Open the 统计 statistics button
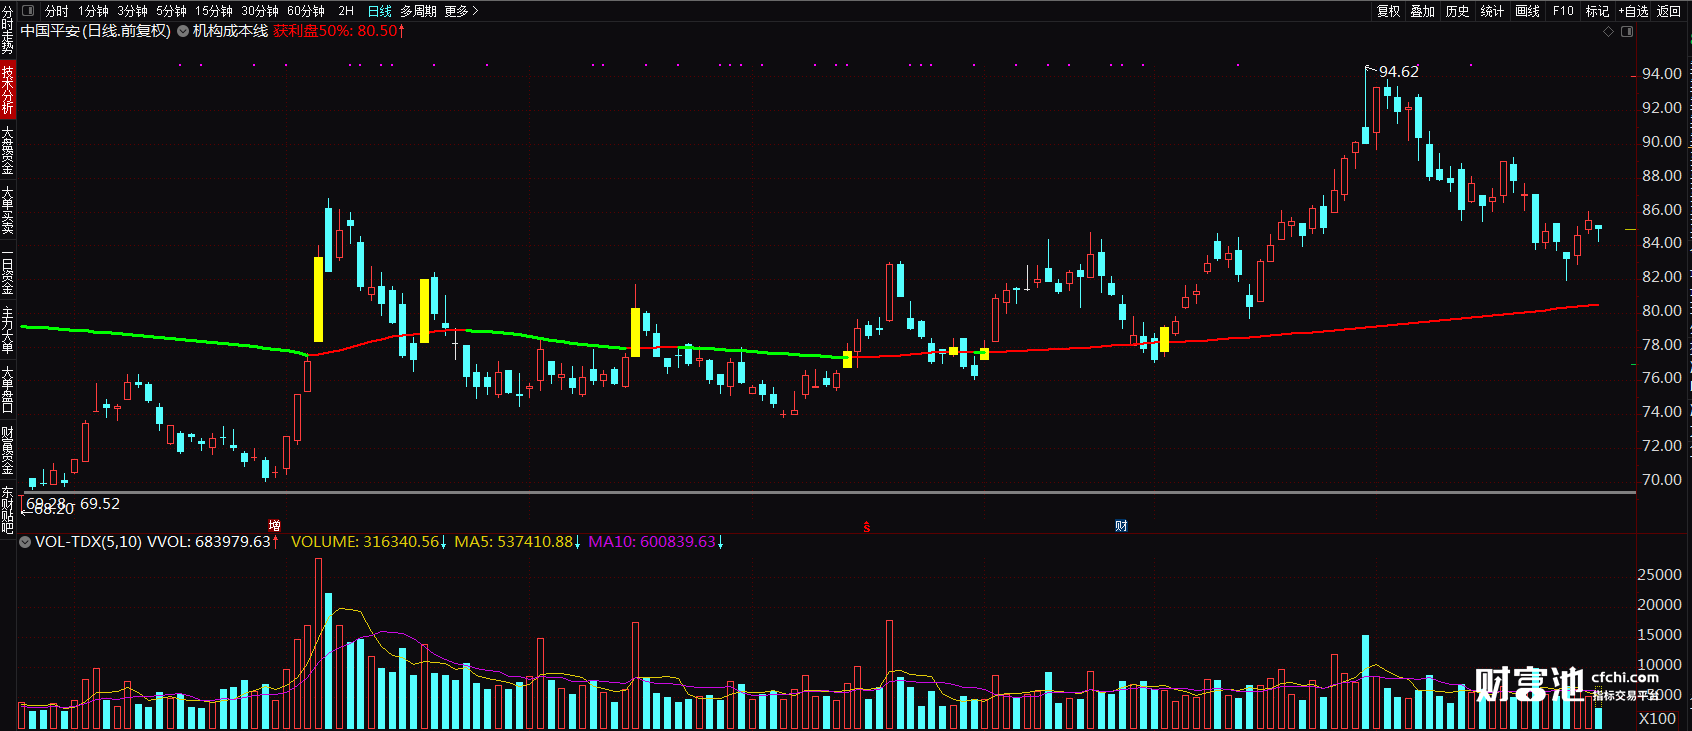The width and height of the screenshot is (1692, 731). (x=1492, y=11)
